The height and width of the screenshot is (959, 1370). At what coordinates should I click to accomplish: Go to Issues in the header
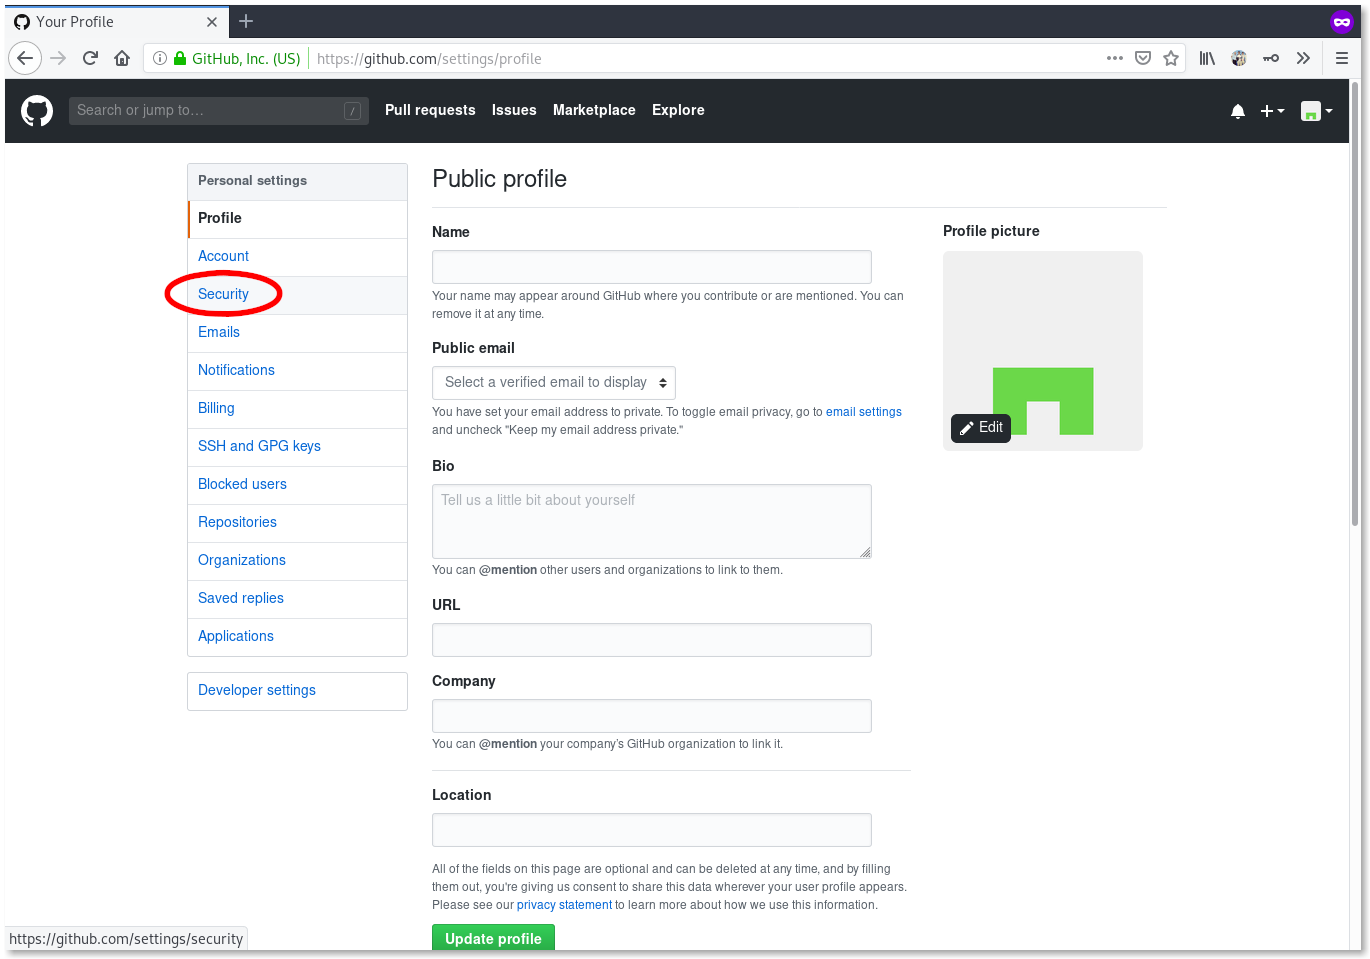pos(514,110)
